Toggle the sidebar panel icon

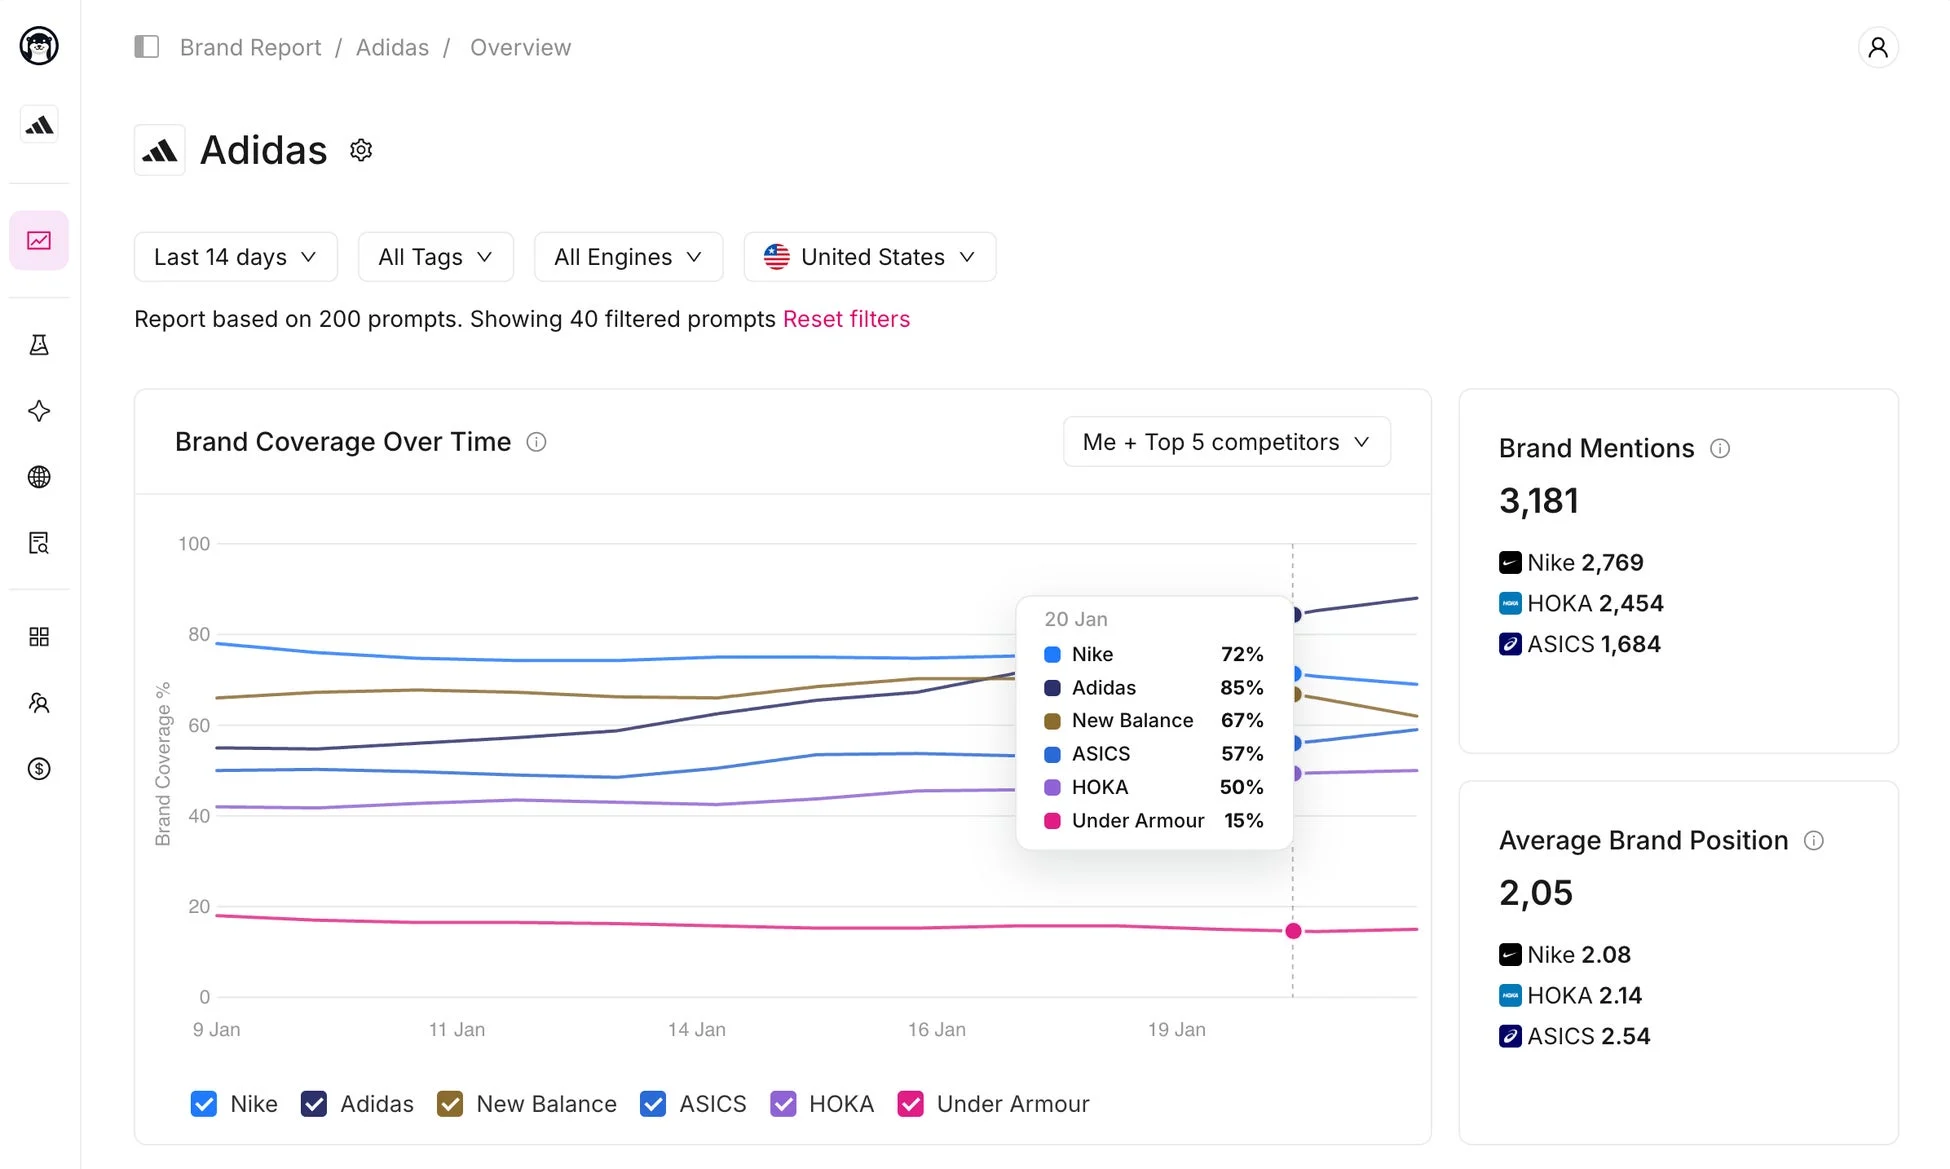(x=147, y=47)
